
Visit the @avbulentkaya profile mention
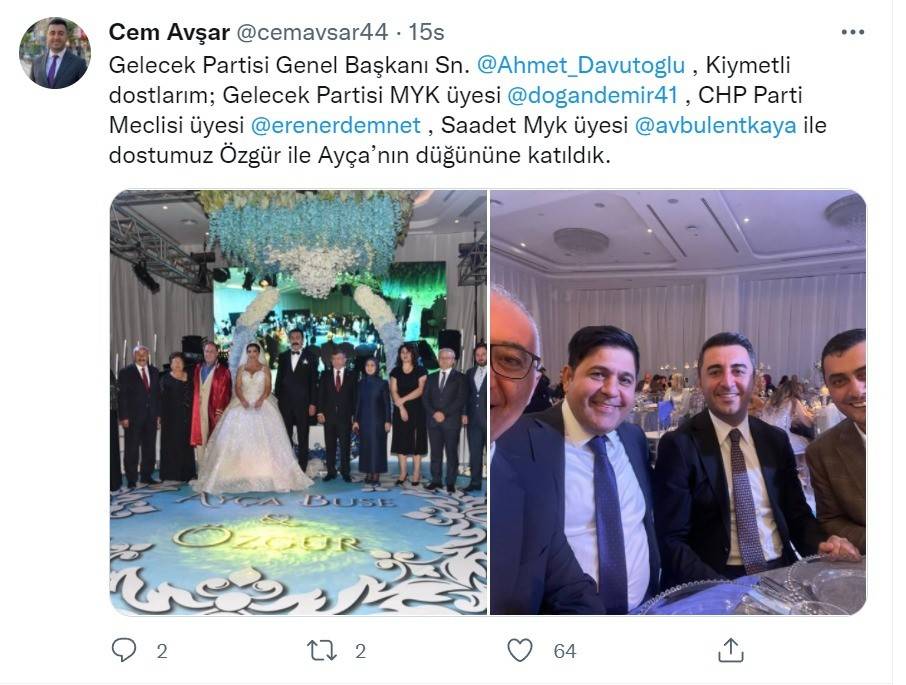pyautogui.click(x=715, y=125)
